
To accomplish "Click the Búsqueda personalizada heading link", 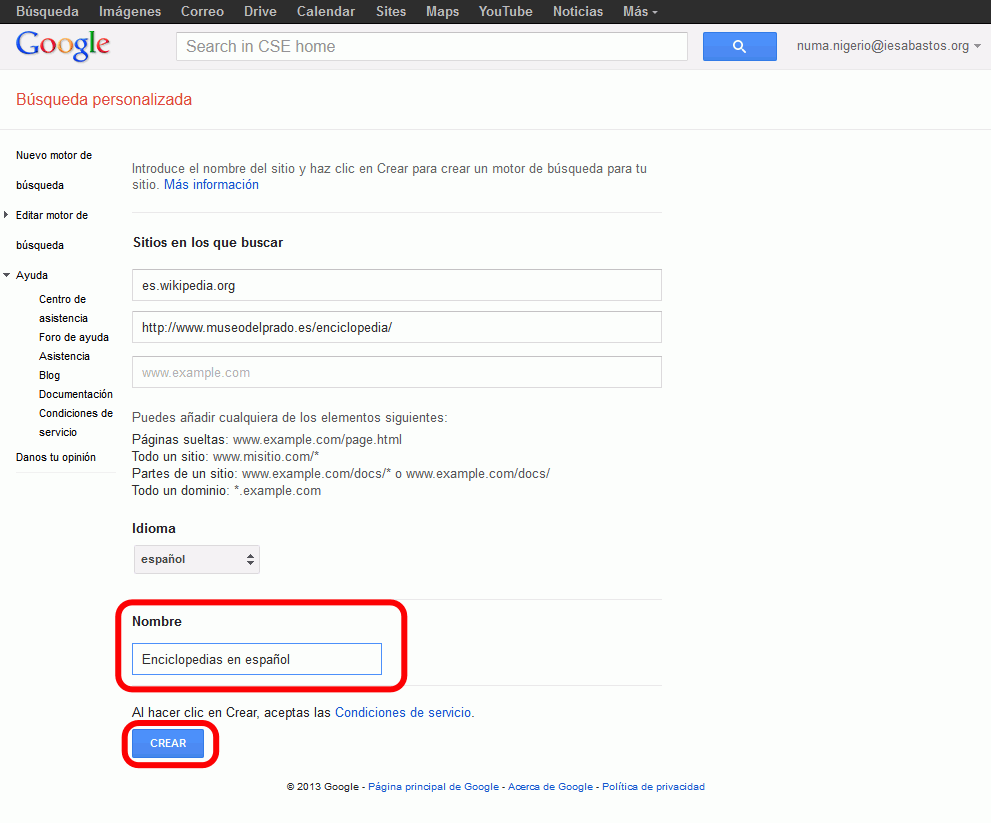I will (104, 99).
